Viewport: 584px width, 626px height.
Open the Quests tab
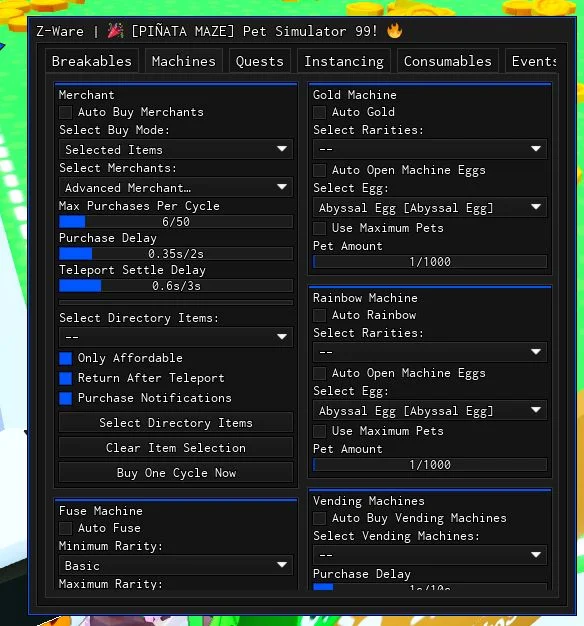pyautogui.click(x=259, y=61)
